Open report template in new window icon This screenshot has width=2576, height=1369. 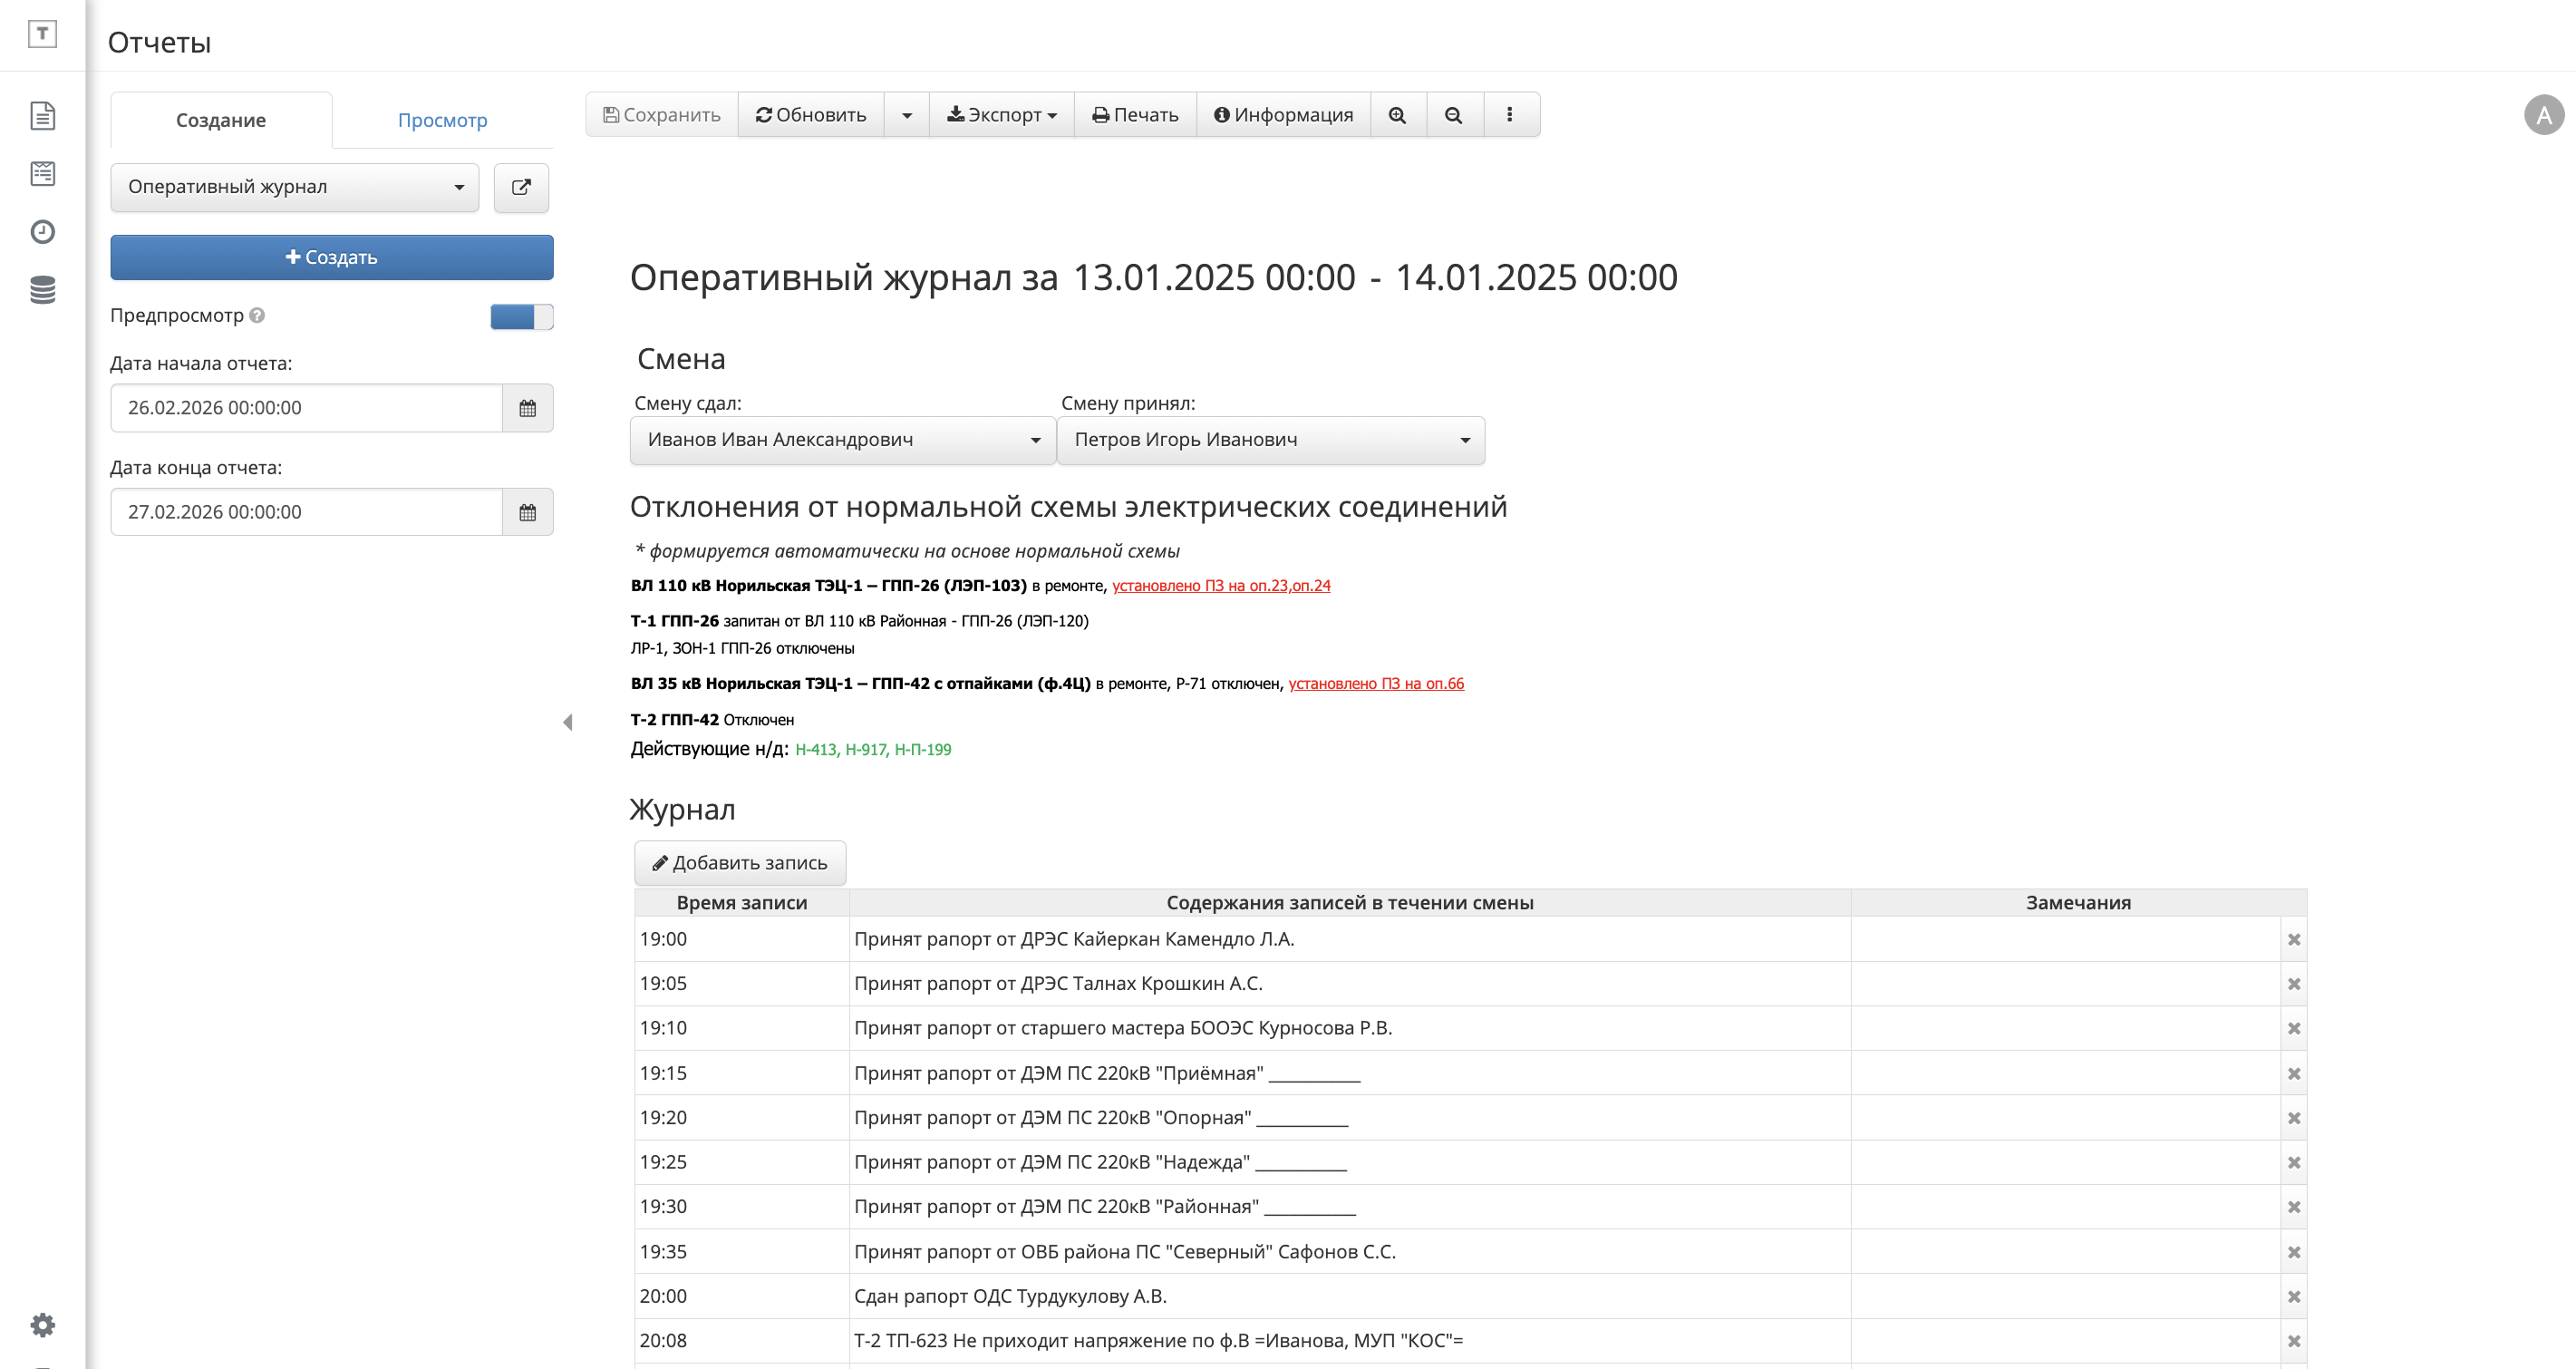pos(521,187)
